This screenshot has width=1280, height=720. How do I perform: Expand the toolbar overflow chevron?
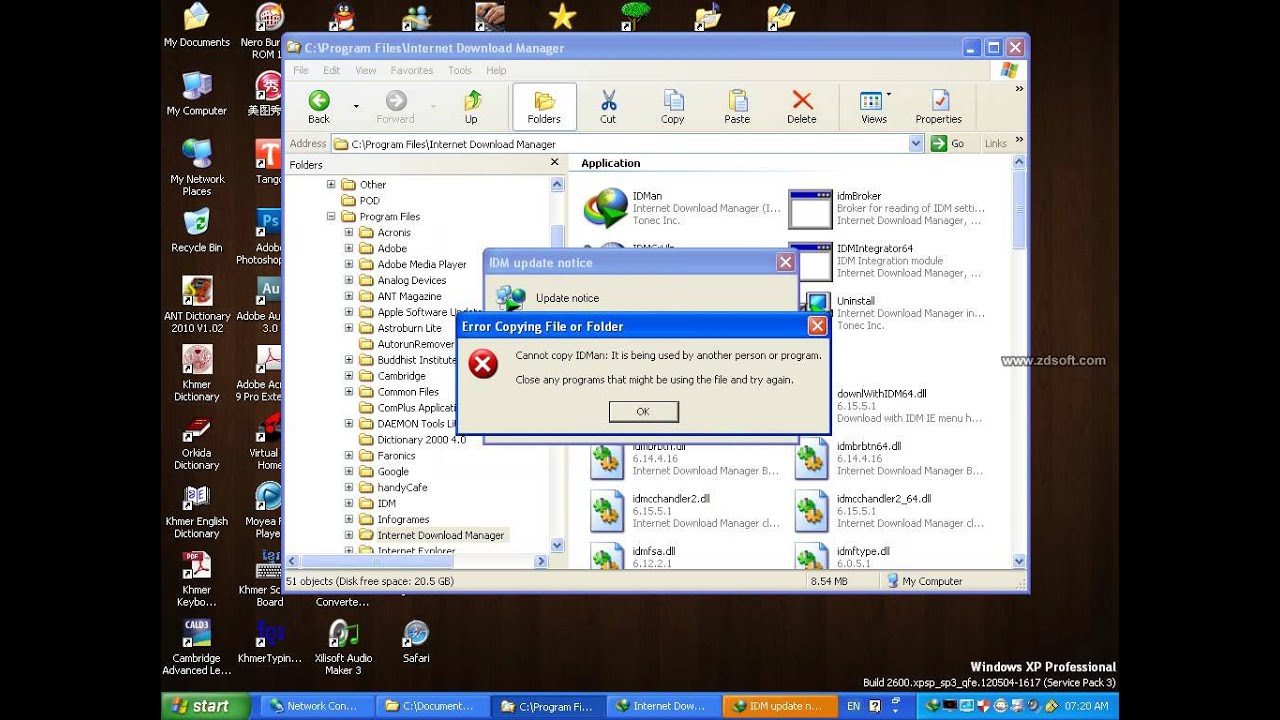pyautogui.click(x=1019, y=89)
